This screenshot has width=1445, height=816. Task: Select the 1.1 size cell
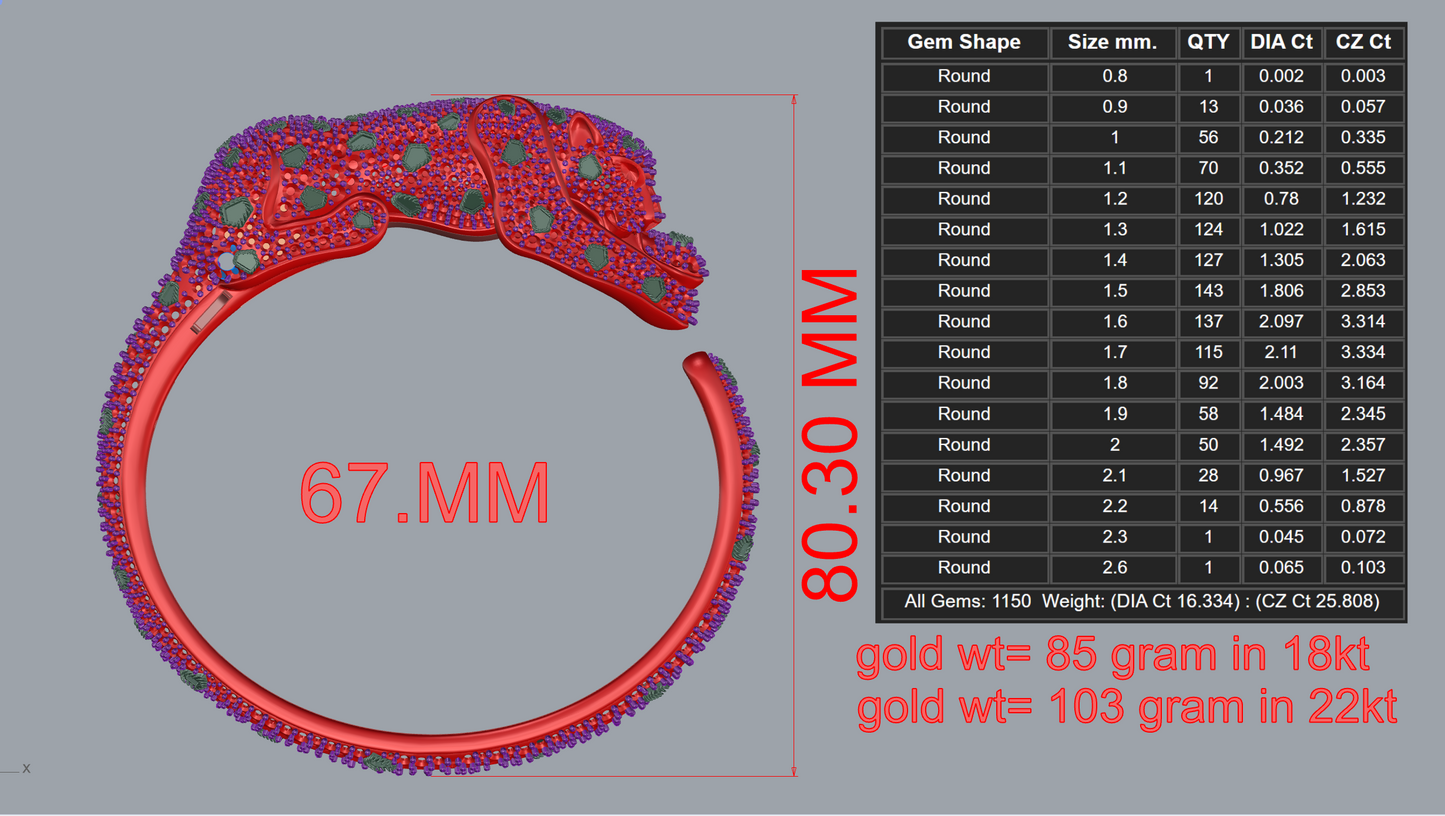(1113, 168)
